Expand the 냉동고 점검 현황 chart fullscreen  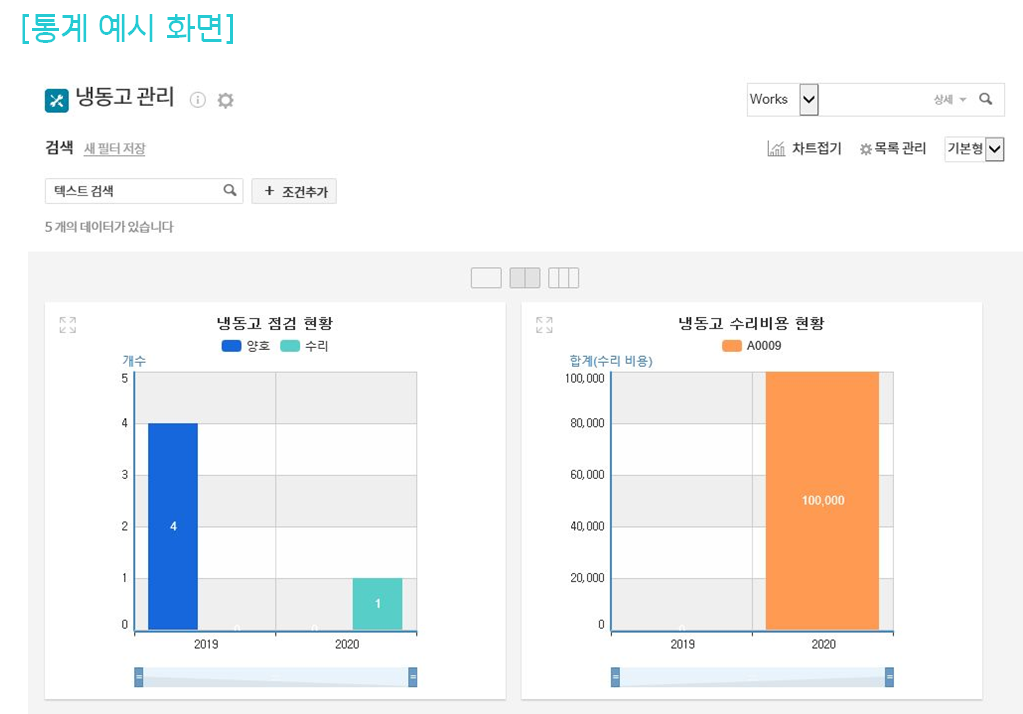68,325
